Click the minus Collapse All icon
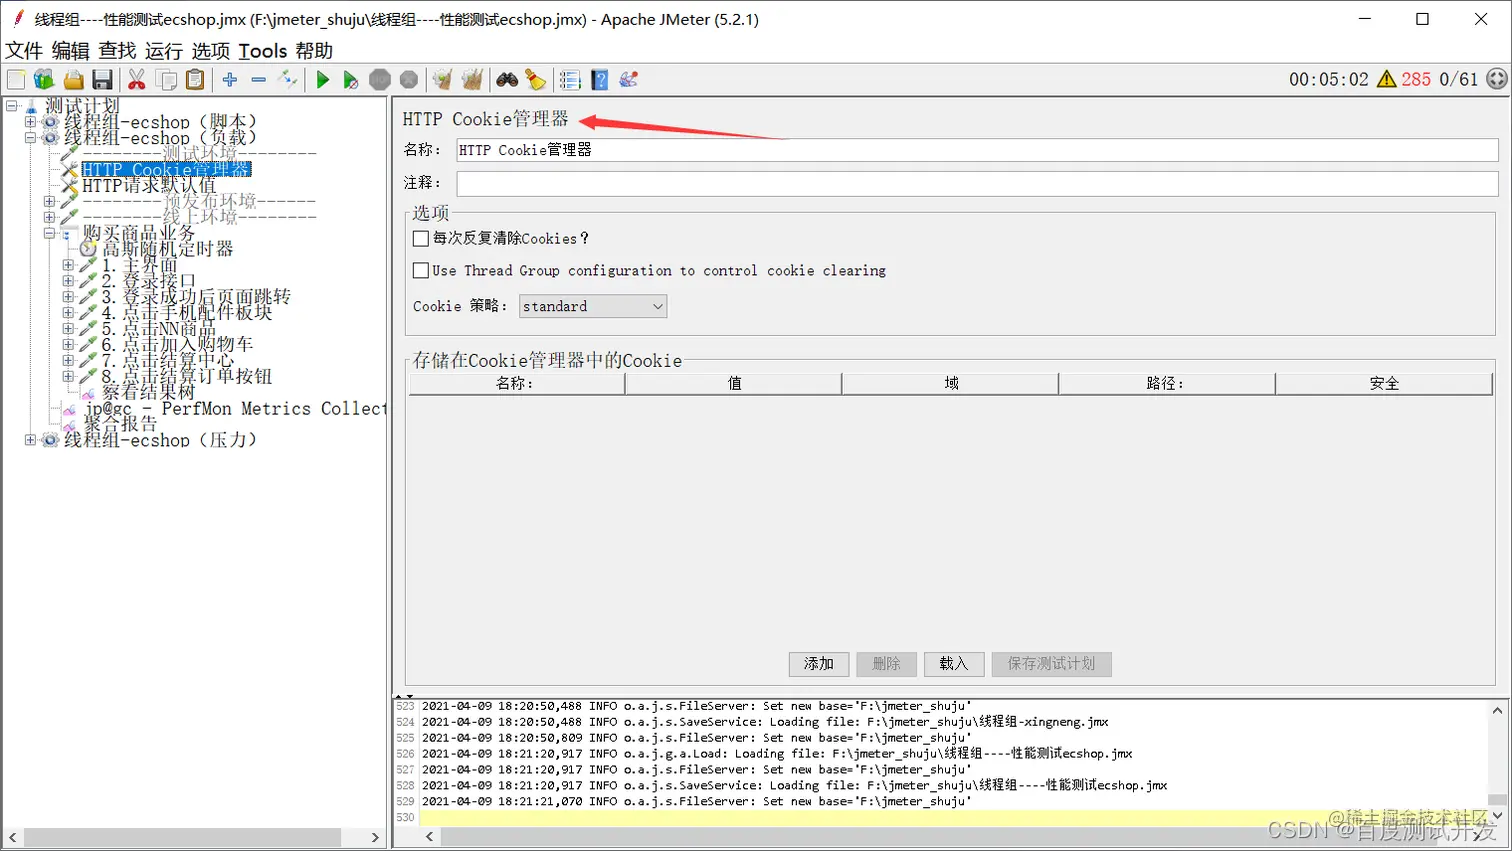 tap(259, 80)
